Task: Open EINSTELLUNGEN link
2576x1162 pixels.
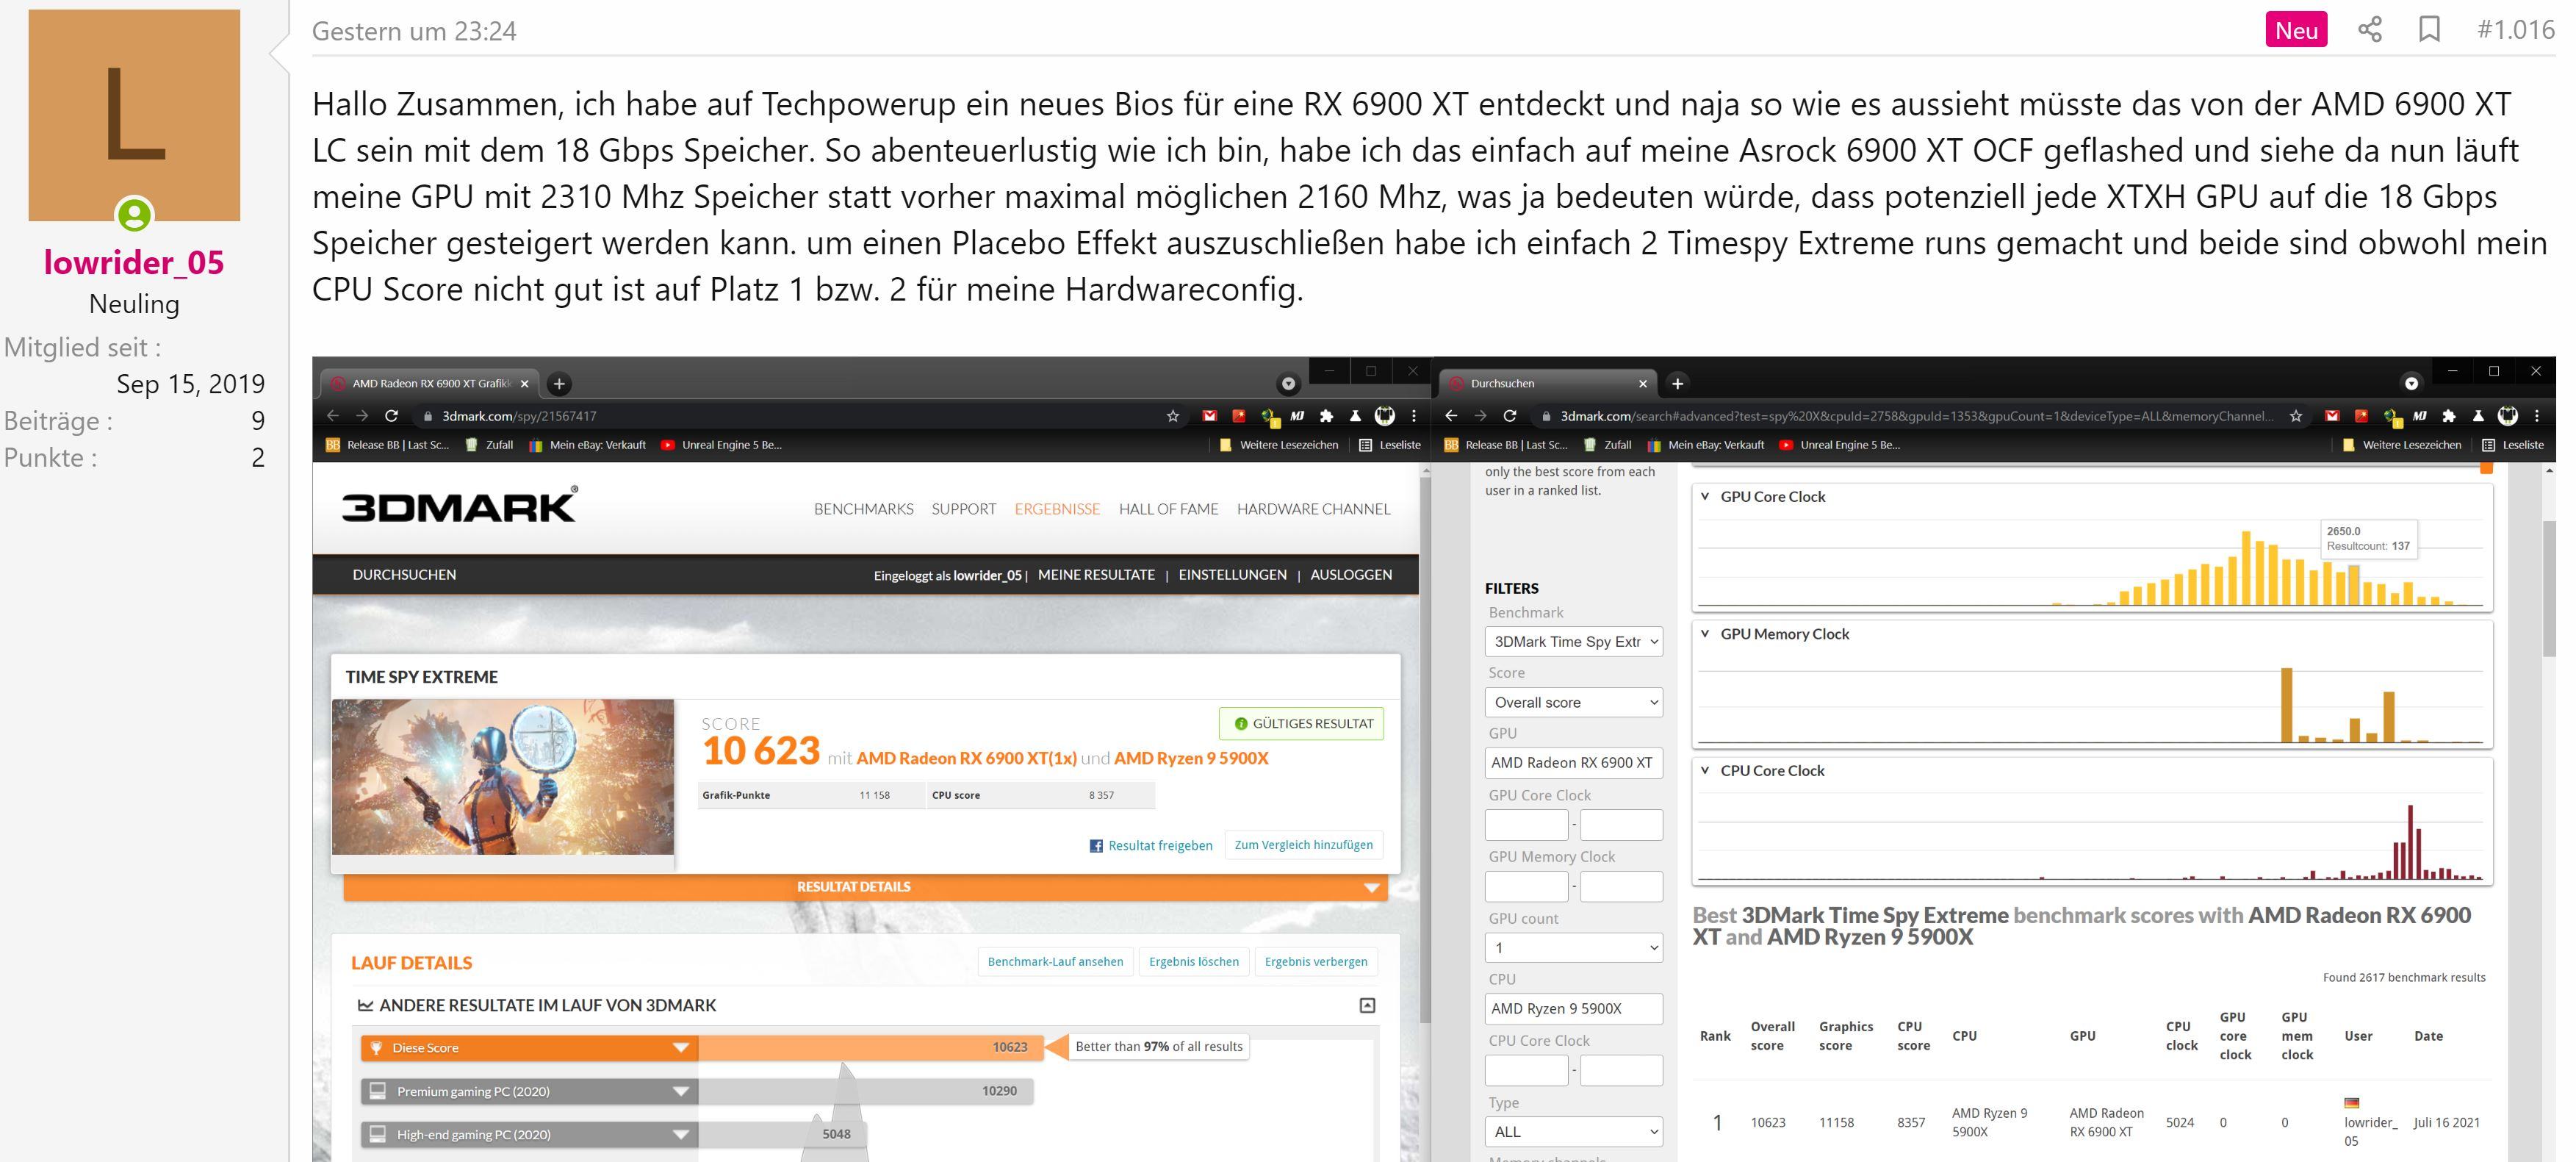Action: click(1232, 575)
